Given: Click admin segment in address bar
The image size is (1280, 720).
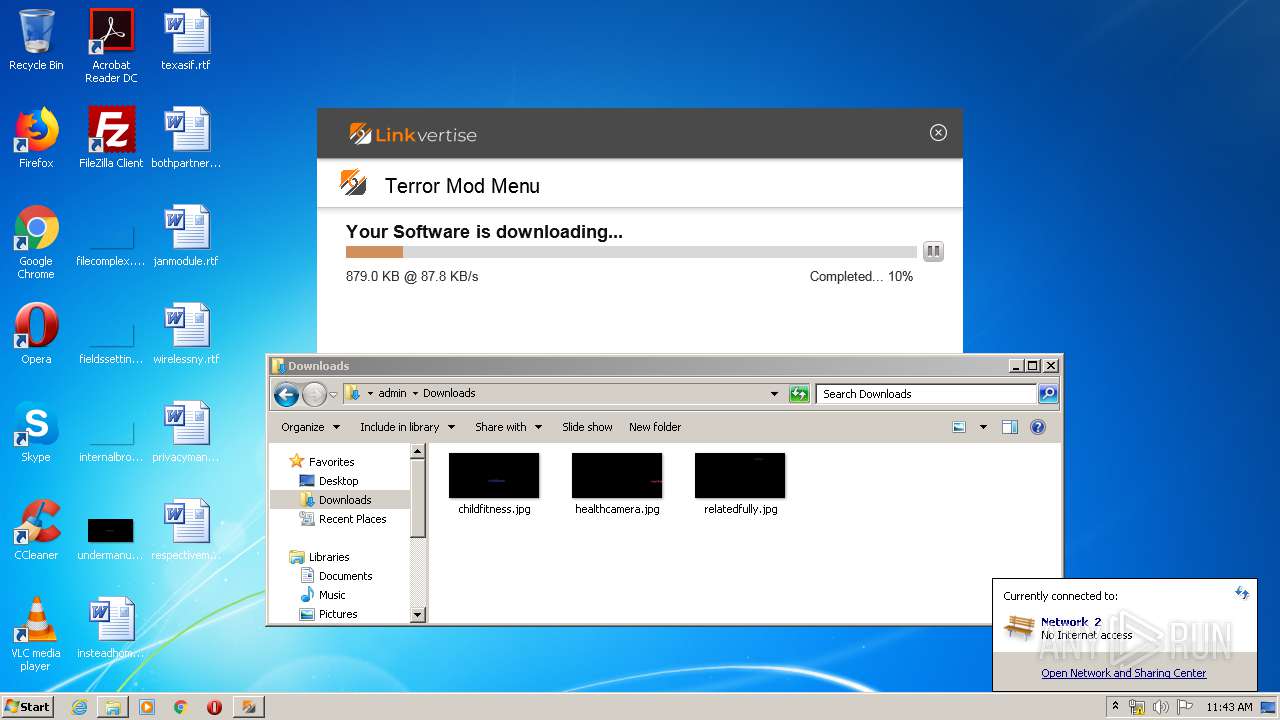Looking at the screenshot, I should click(392, 394).
